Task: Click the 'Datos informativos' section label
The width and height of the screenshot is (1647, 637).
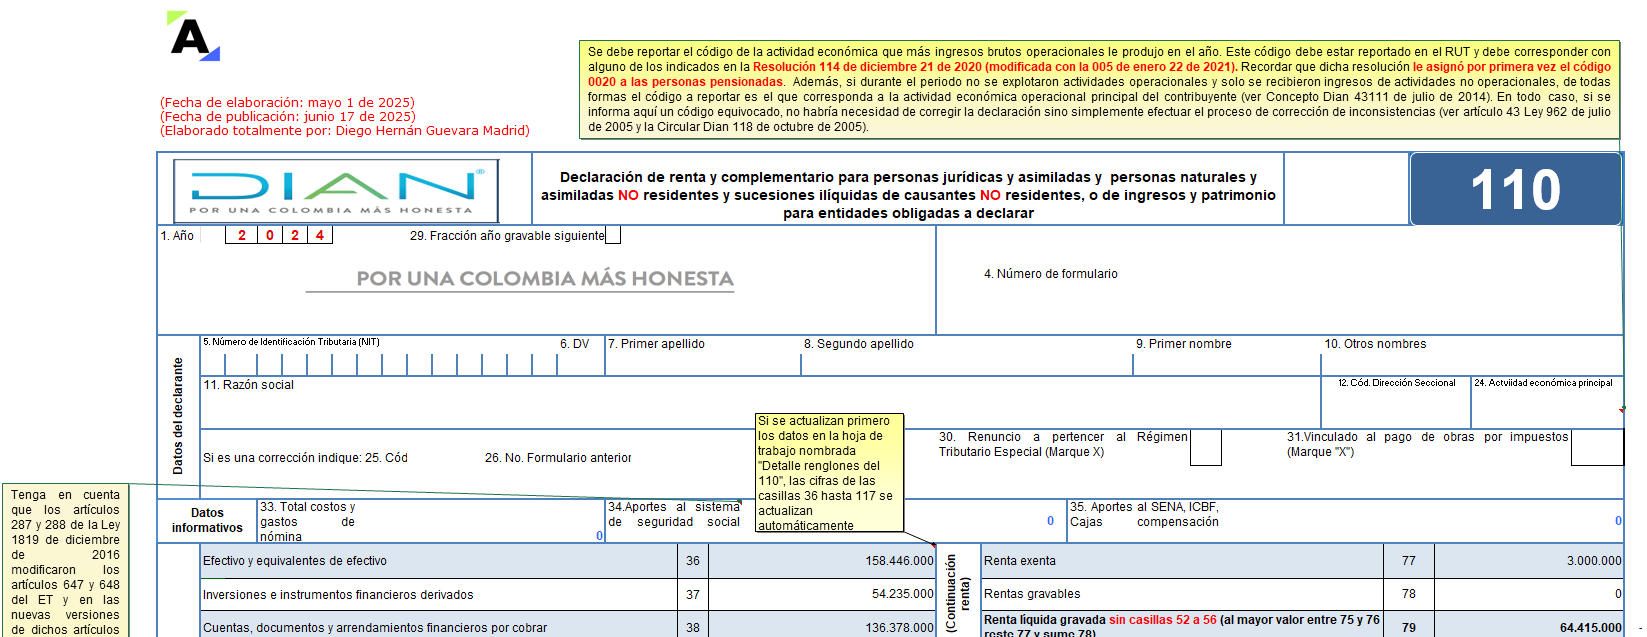Action: pyautogui.click(x=207, y=520)
